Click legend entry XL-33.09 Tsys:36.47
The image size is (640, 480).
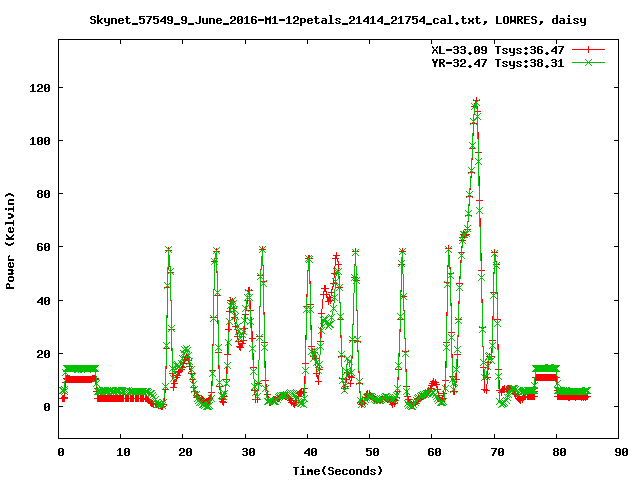point(498,50)
